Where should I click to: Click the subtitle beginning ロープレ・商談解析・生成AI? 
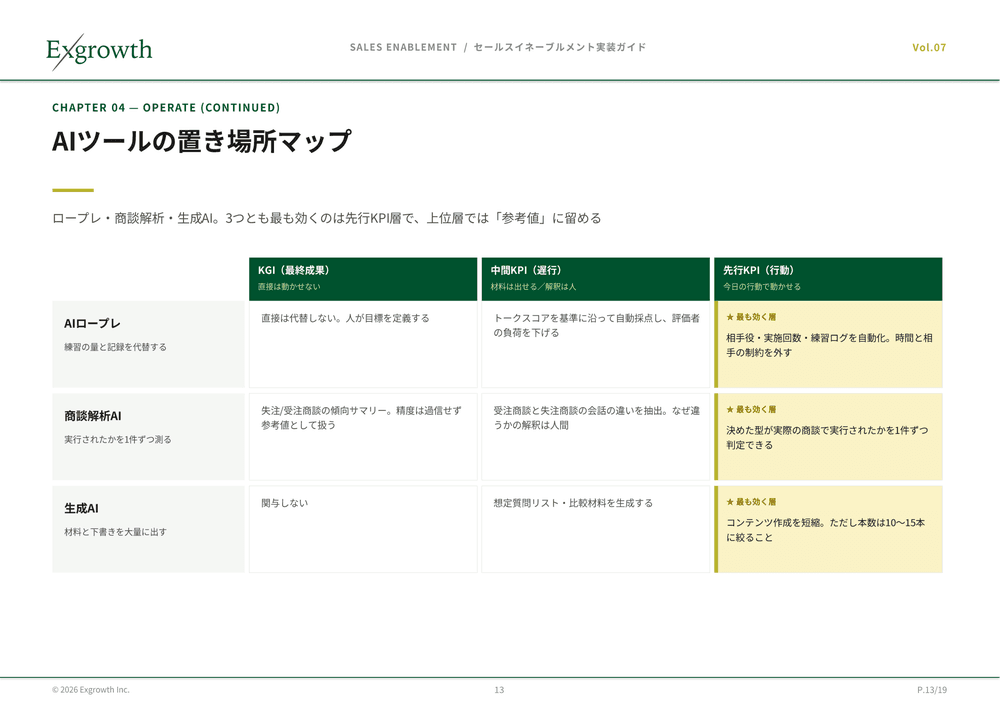327,218
